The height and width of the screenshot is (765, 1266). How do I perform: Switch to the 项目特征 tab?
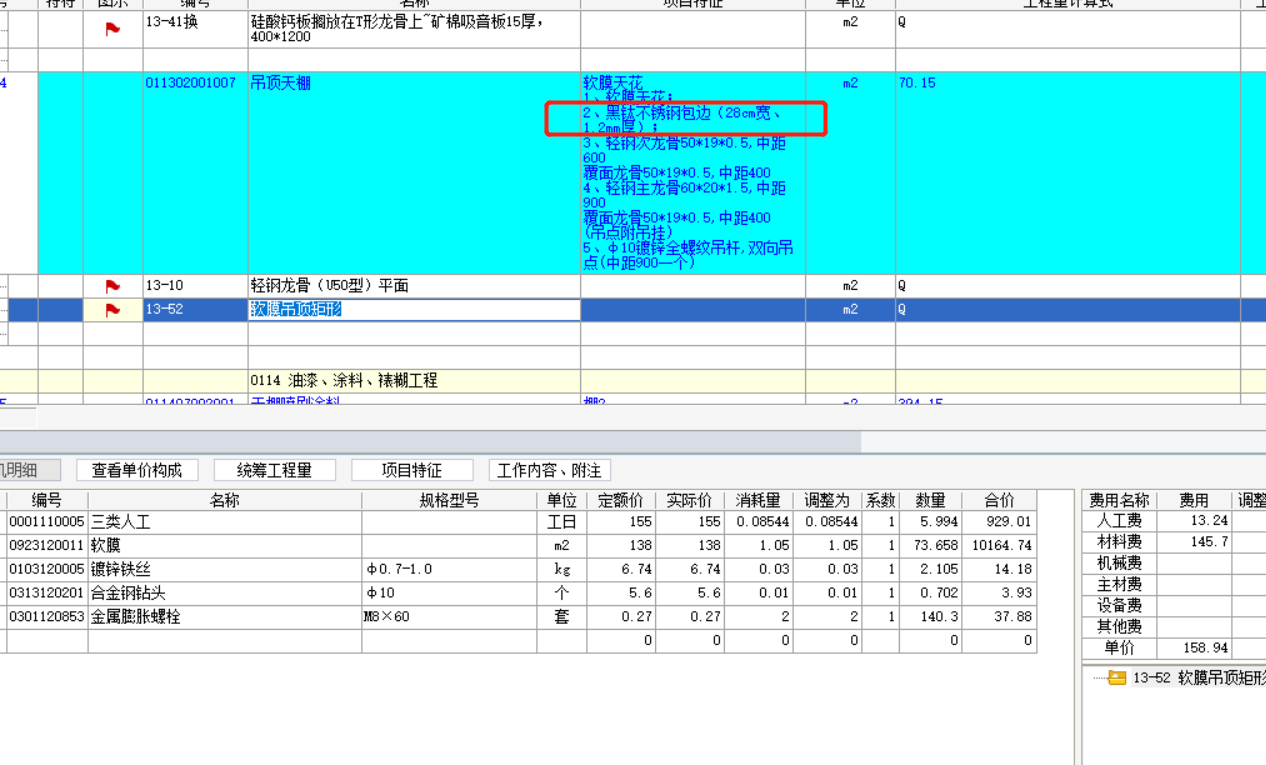click(x=412, y=470)
